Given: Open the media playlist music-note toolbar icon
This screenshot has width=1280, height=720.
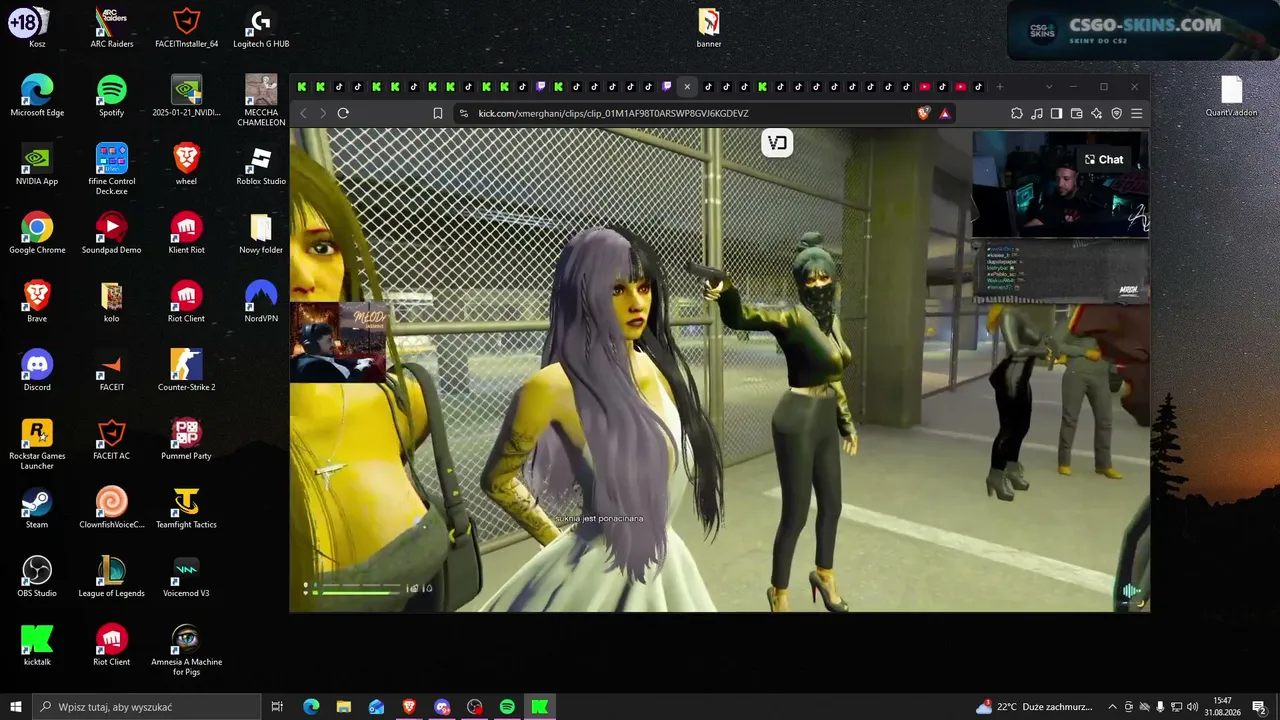Looking at the screenshot, I should (1037, 113).
